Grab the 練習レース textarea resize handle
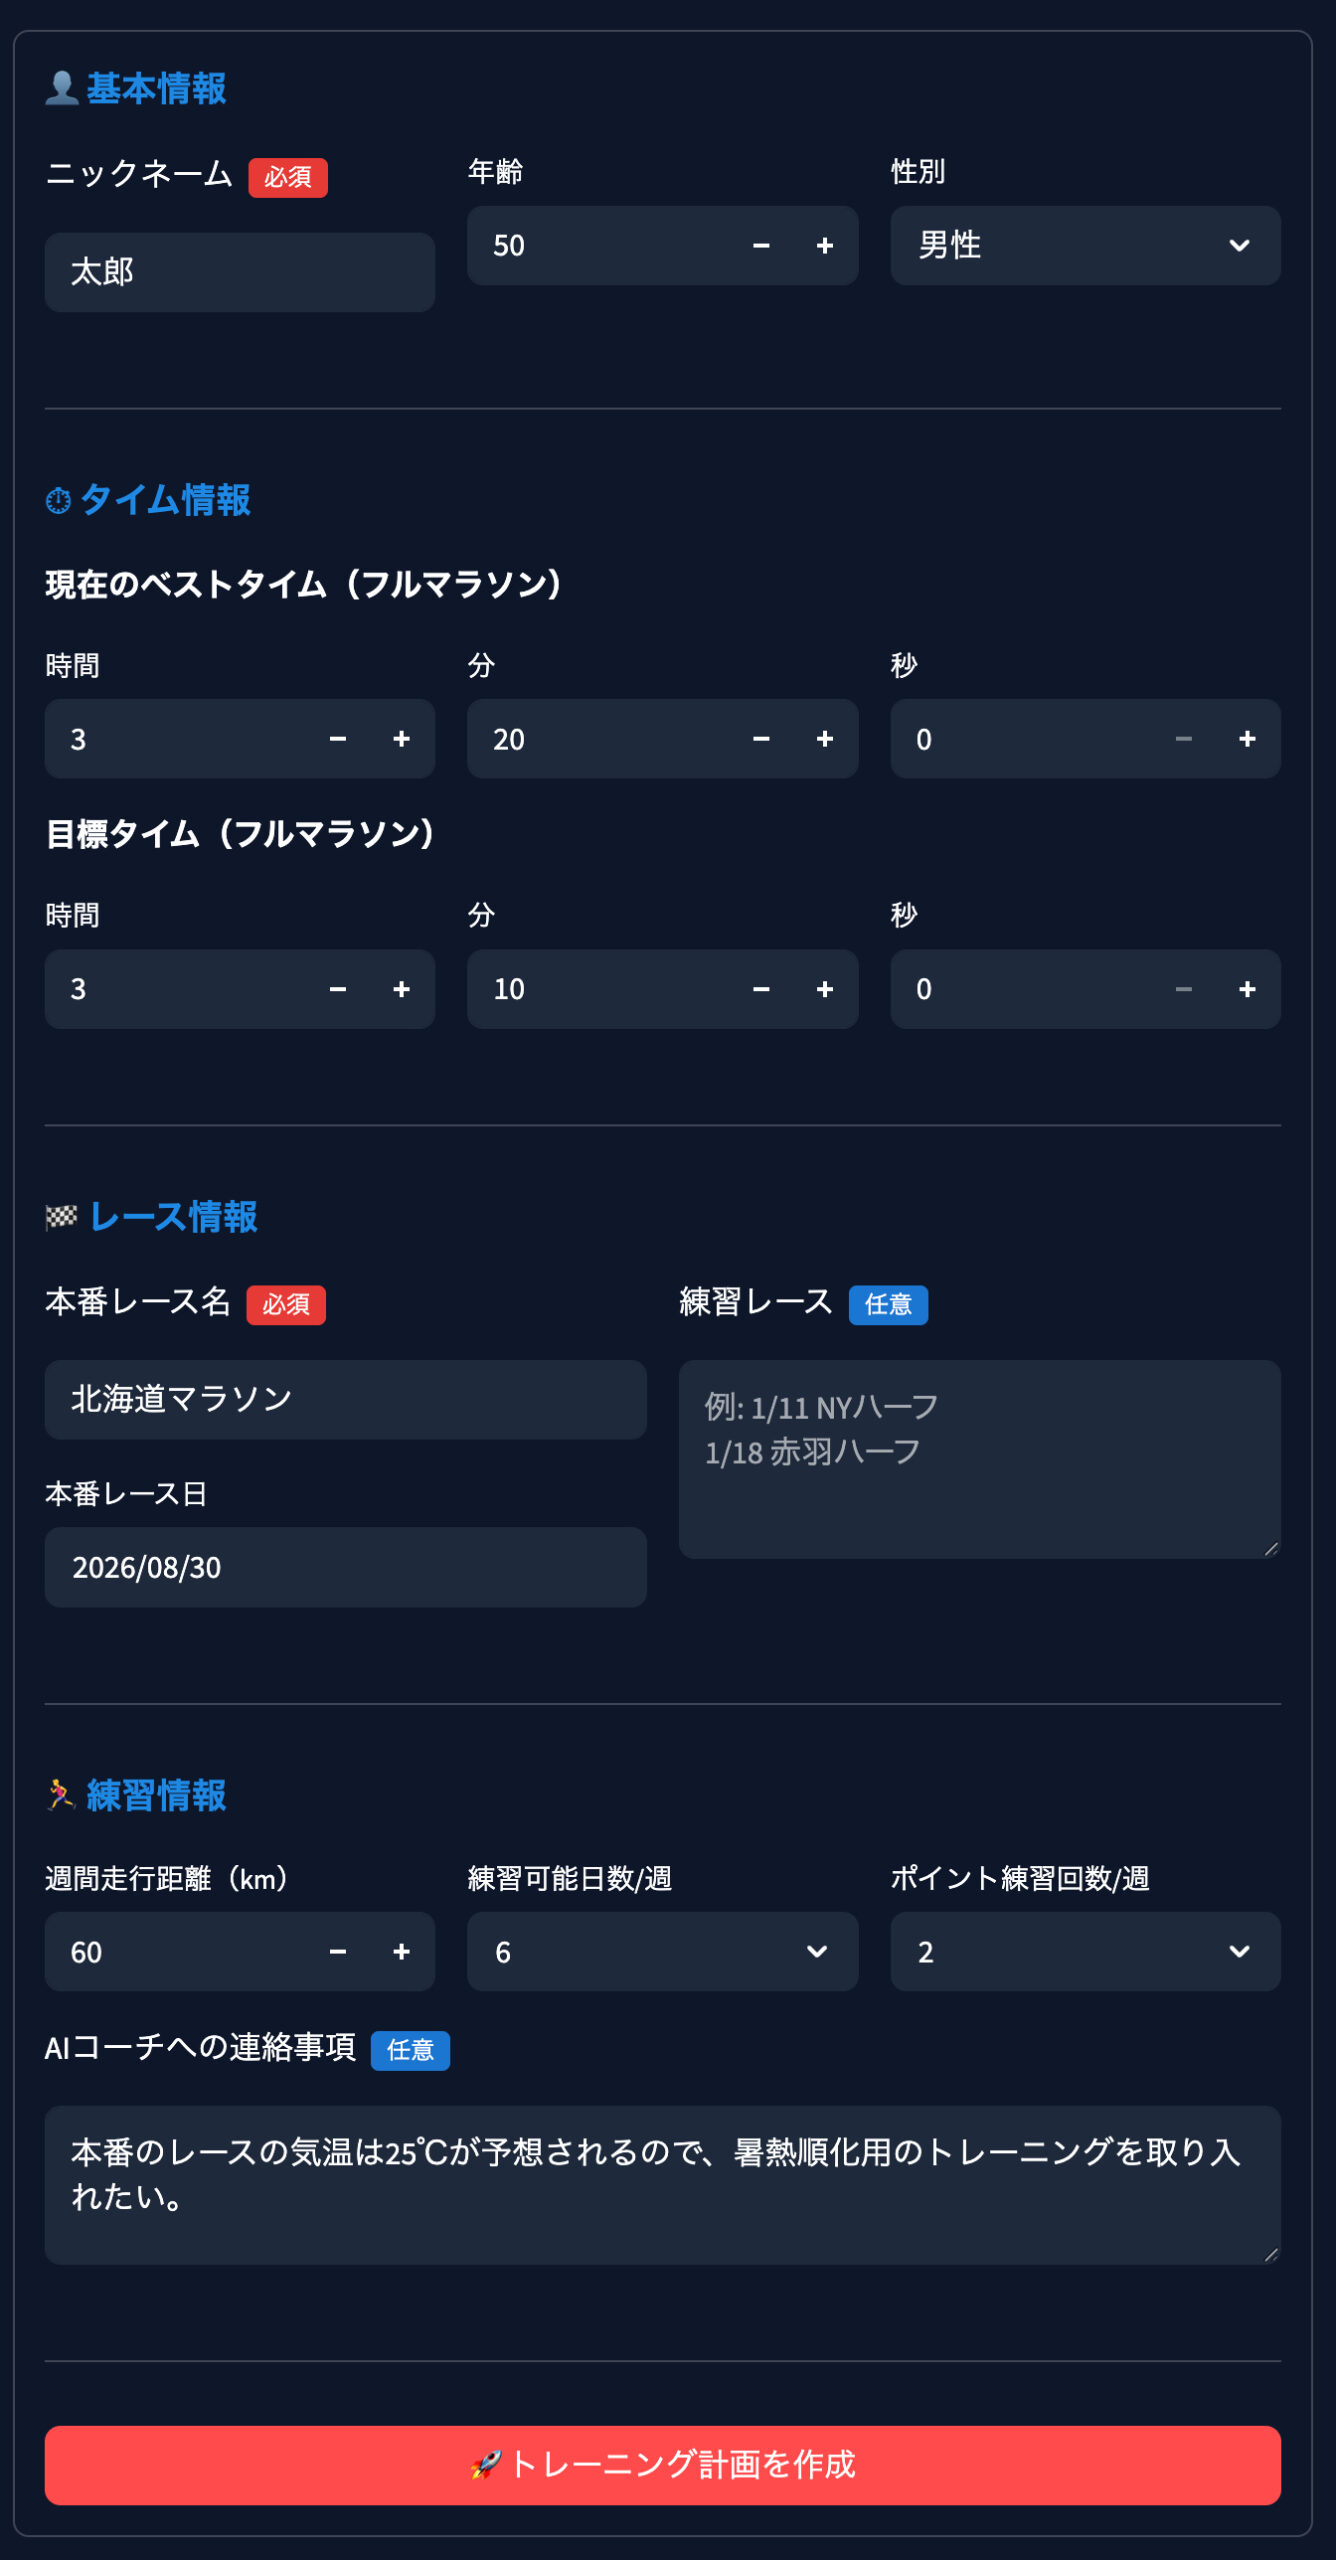The width and height of the screenshot is (1336, 2560). click(1271, 1549)
